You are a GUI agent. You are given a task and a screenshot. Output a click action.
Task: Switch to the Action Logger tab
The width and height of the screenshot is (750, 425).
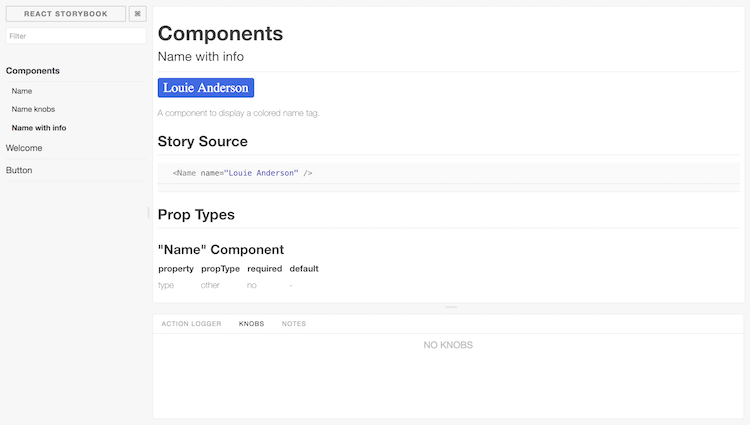coord(191,324)
